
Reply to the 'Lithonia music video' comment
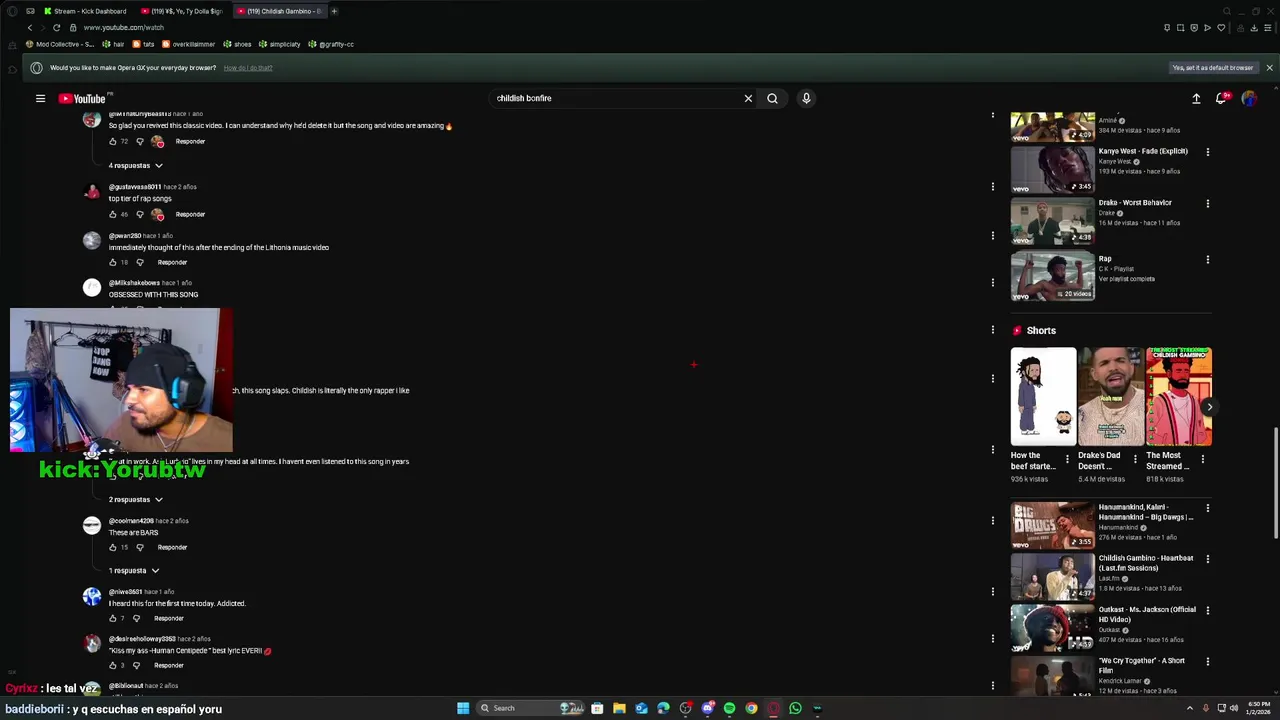172,262
